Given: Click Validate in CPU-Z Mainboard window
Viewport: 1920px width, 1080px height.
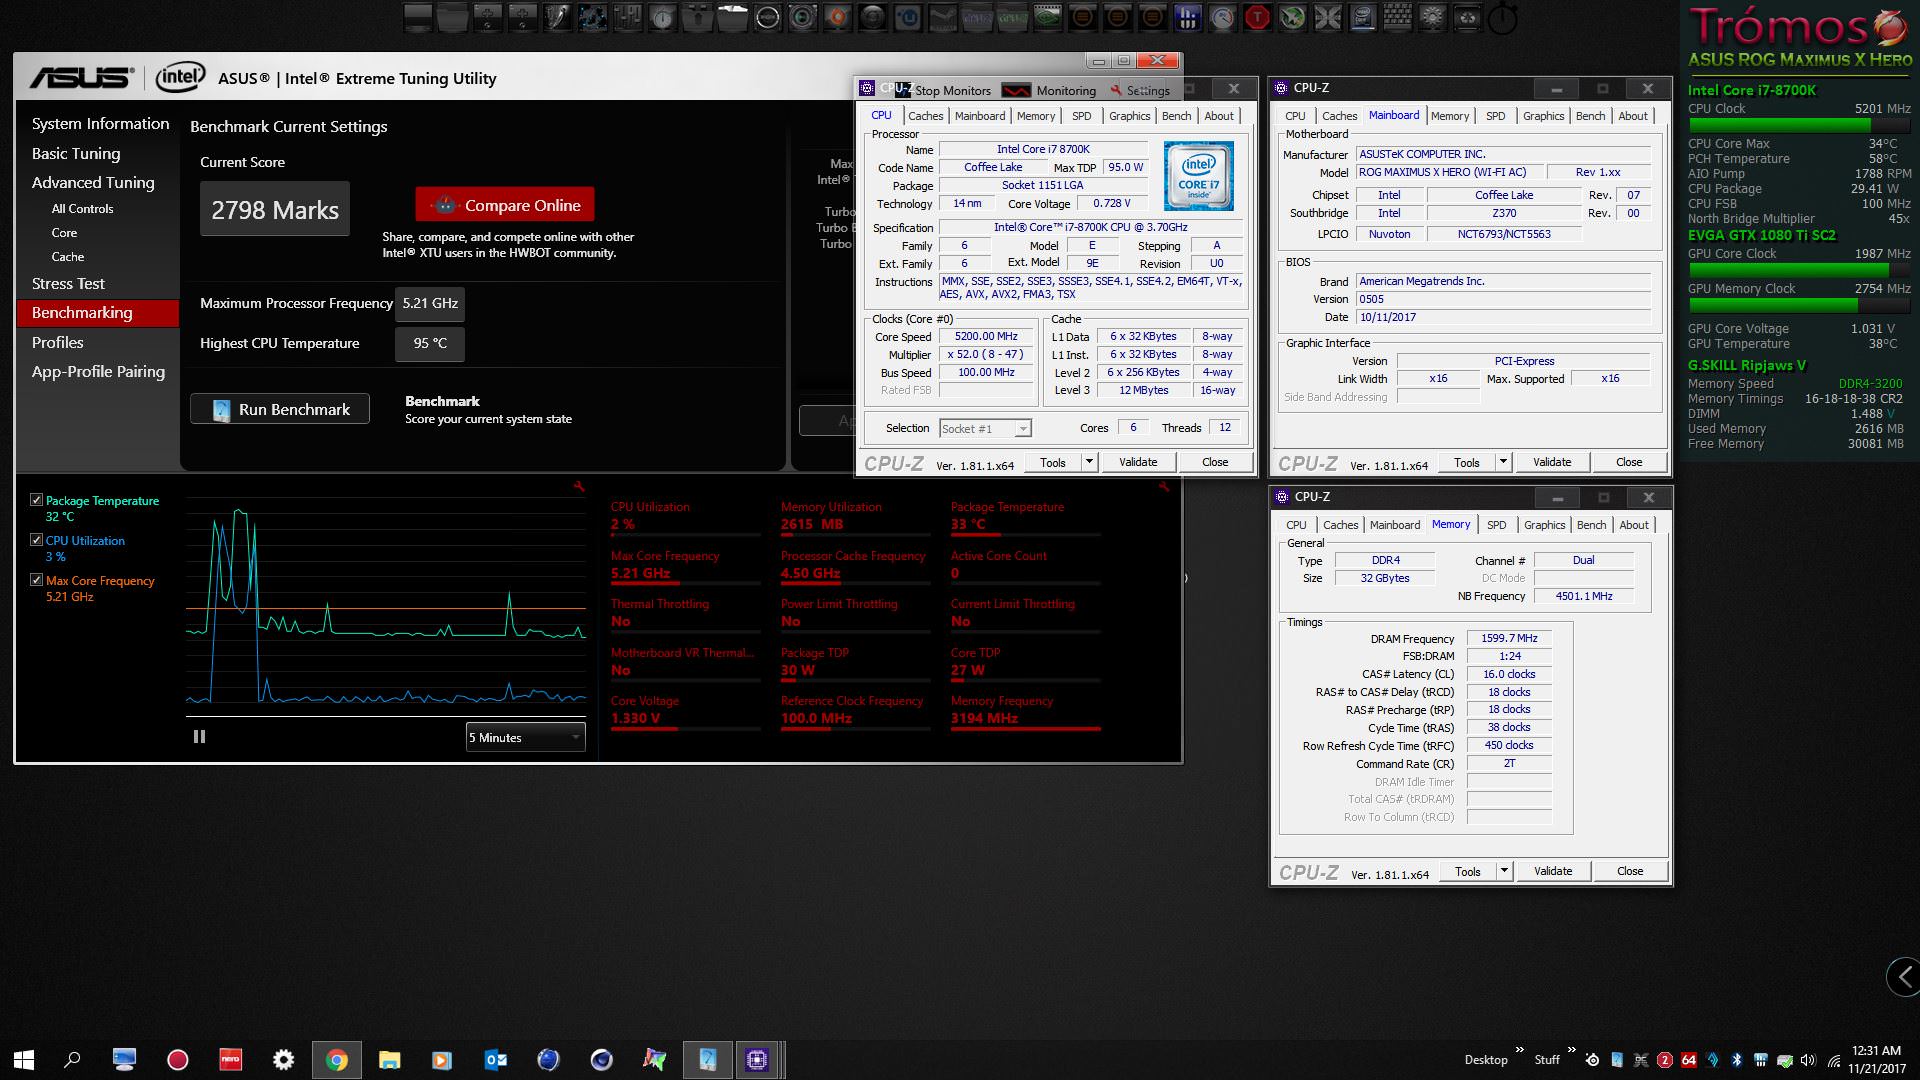Looking at the screenshot, I should (1552, 462).
